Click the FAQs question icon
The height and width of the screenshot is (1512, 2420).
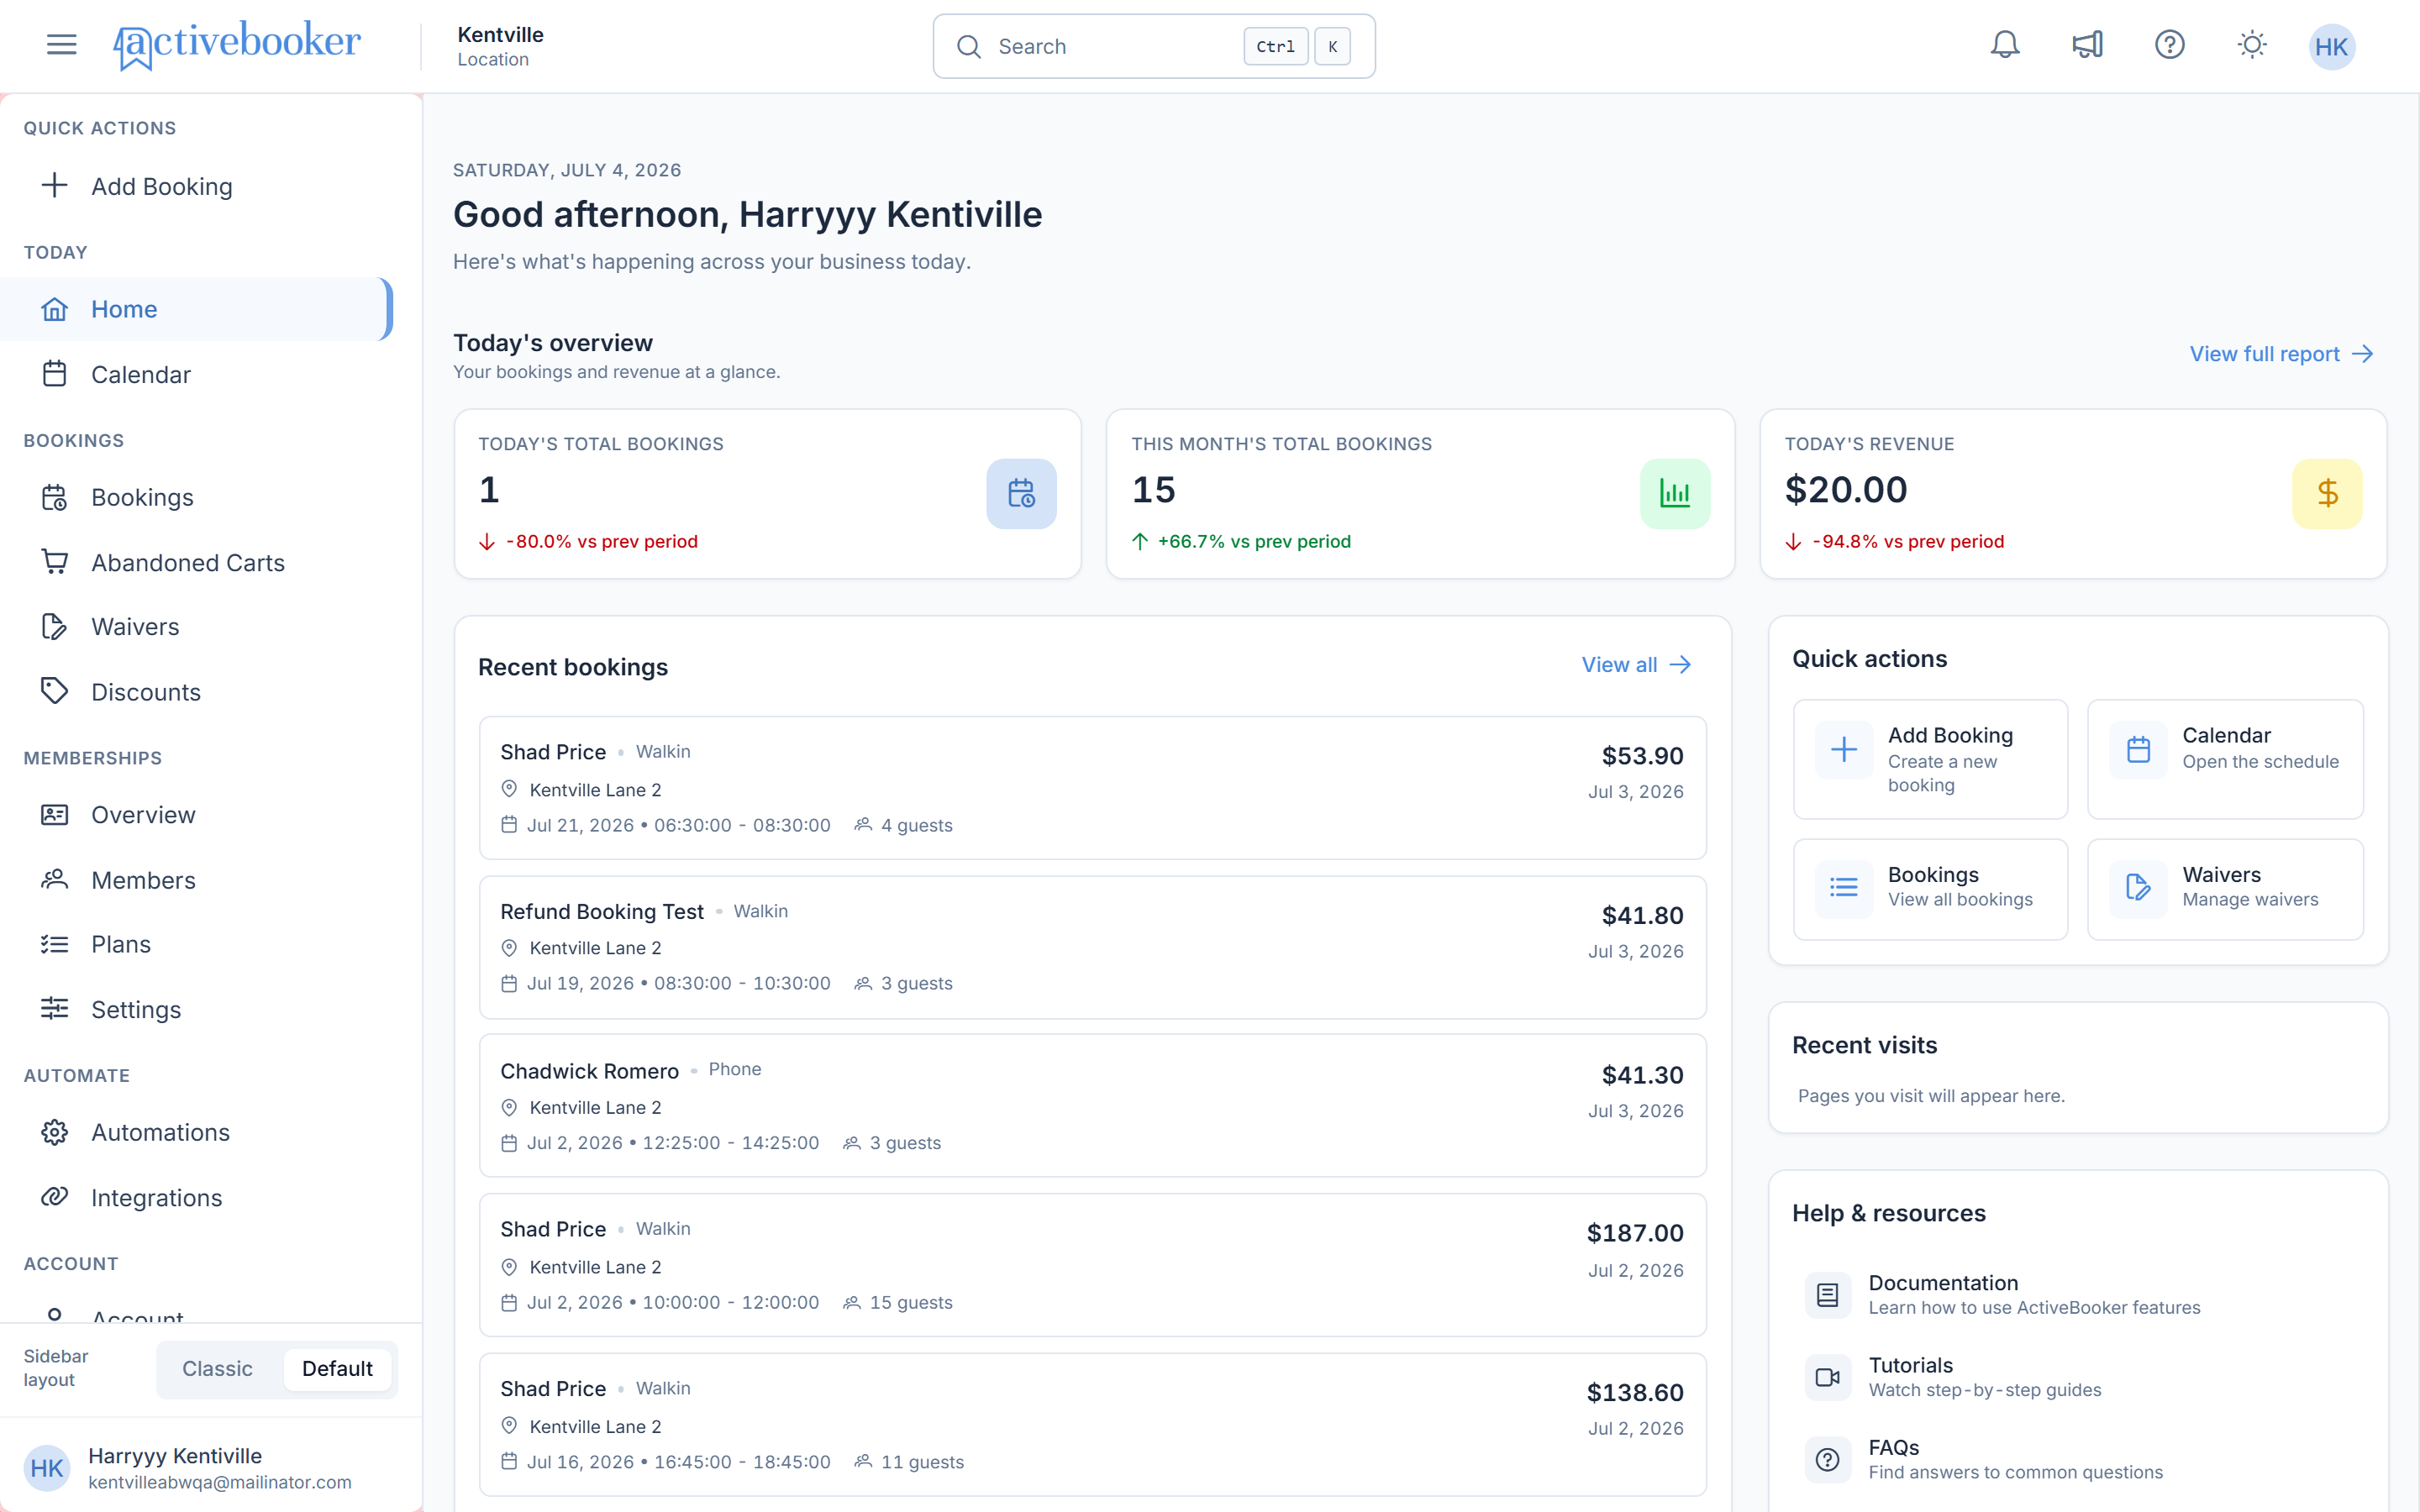click(x=1827, y=1460)
